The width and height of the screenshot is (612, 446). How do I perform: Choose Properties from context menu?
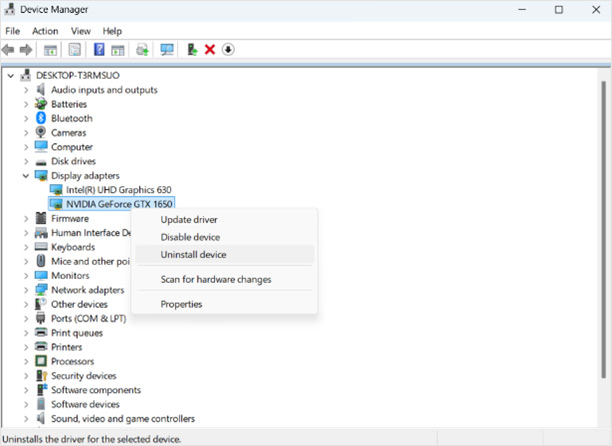tap(224, 304)
